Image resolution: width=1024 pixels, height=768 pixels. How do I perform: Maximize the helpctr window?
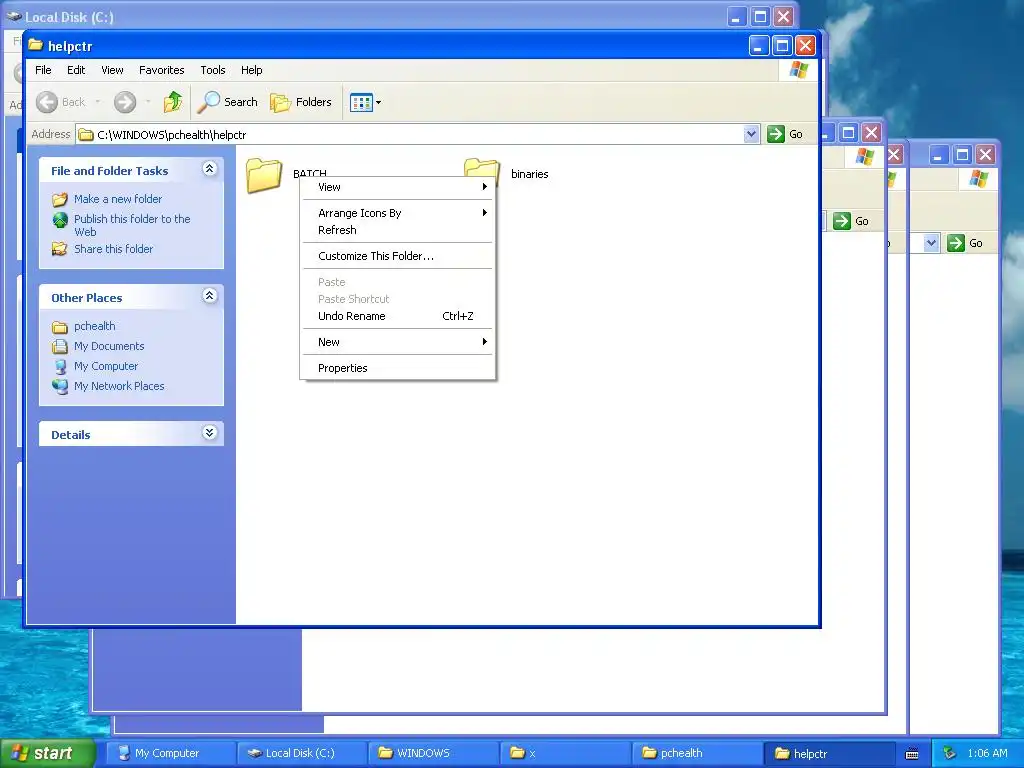[782, 46]
